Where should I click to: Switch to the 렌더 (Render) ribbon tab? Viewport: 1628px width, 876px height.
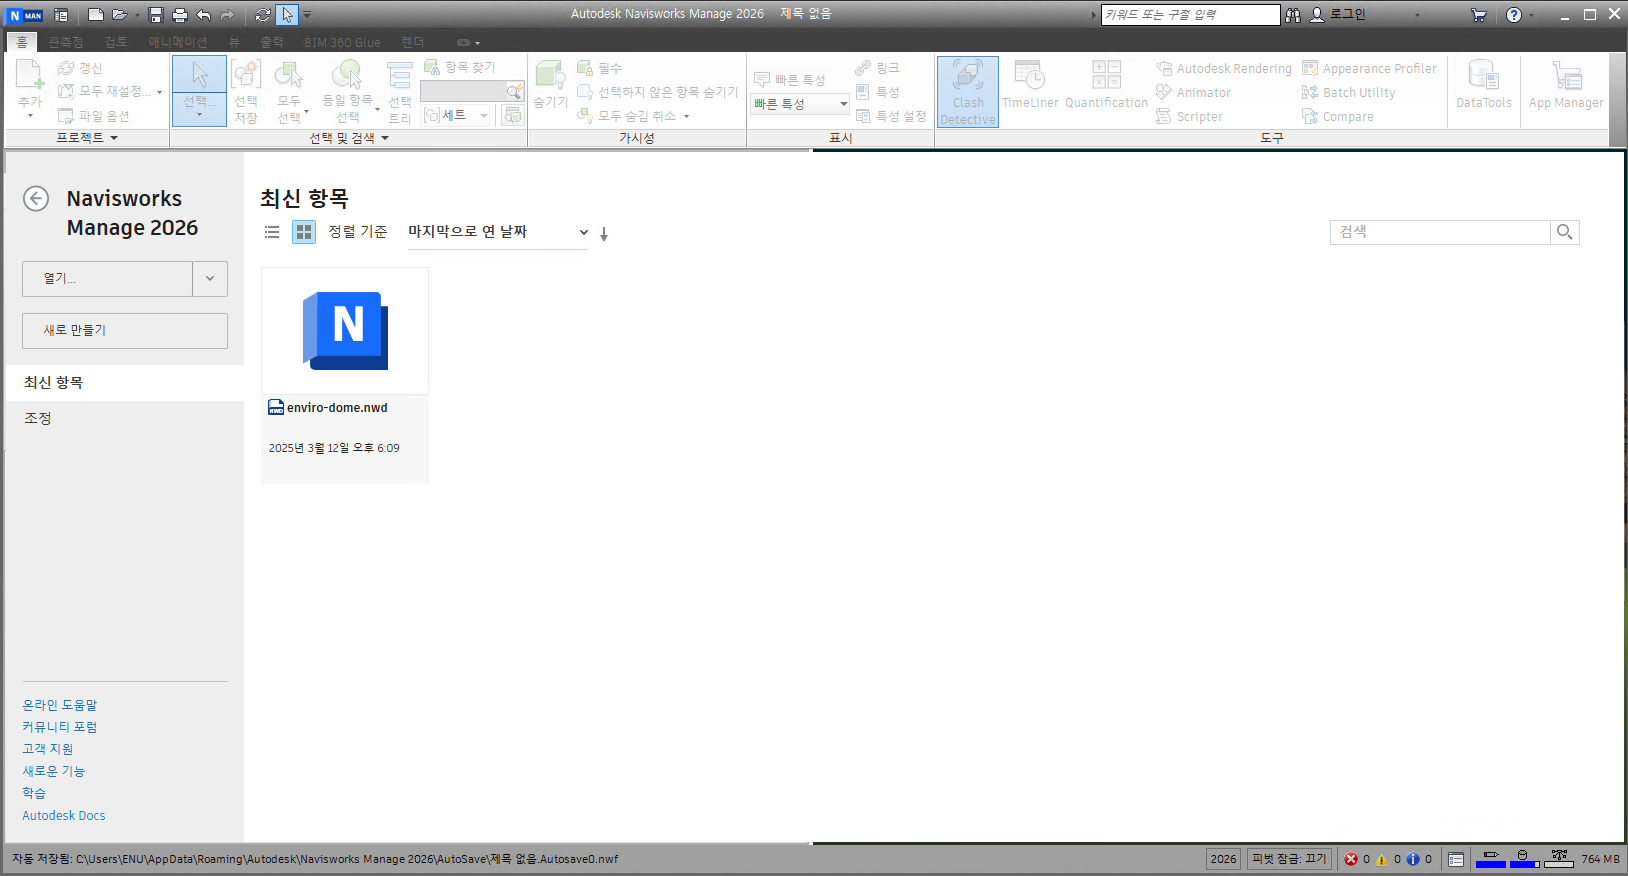coord(412,42)
